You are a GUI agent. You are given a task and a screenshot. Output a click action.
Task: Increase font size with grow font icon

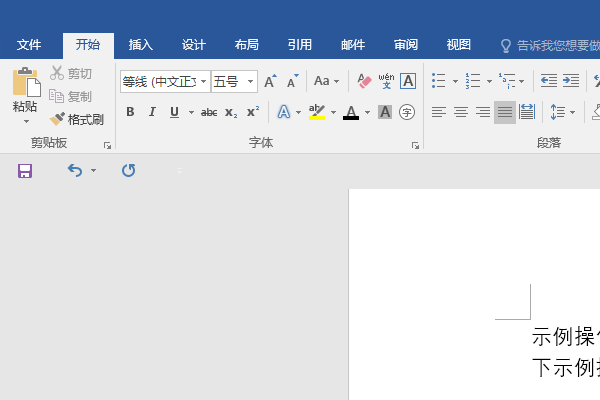(271, 81)
